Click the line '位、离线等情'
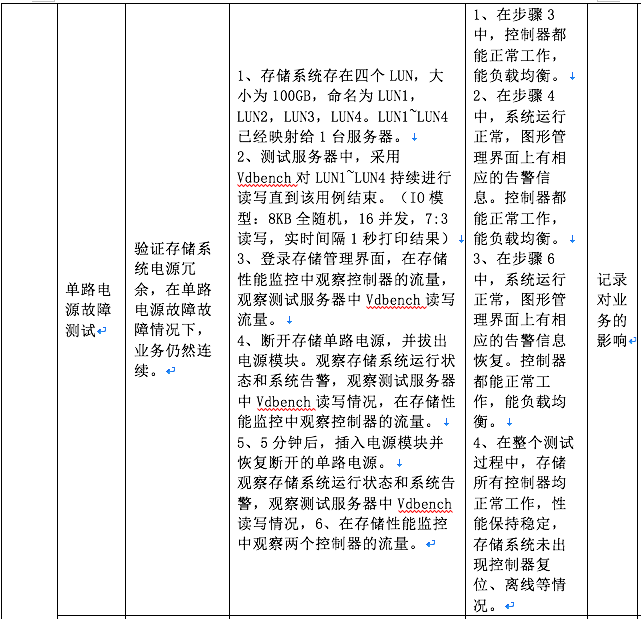Image resolution: width=641 pixels, height=619 pixels. [520, 585]
